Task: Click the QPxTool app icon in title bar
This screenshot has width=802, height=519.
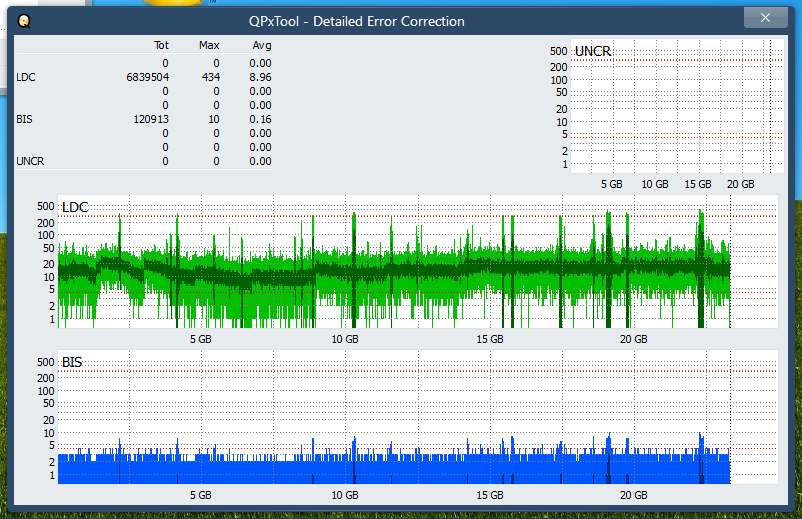Action: tap(23, 20)
